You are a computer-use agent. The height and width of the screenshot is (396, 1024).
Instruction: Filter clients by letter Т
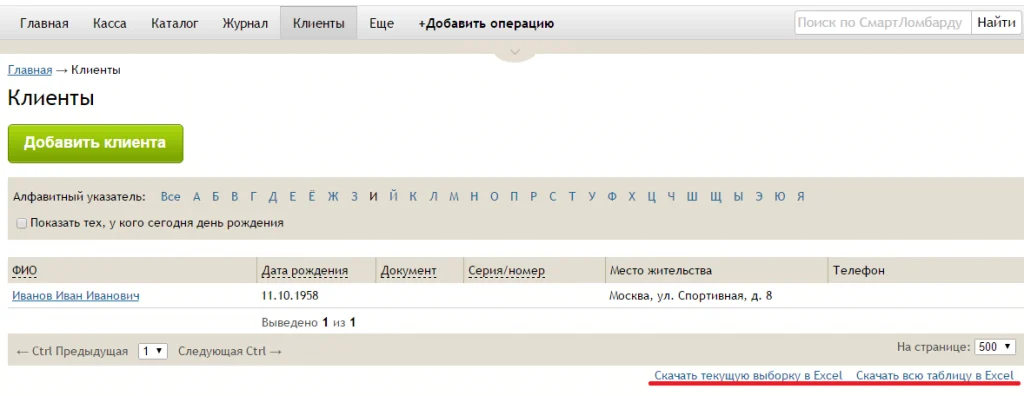point(572,197)
